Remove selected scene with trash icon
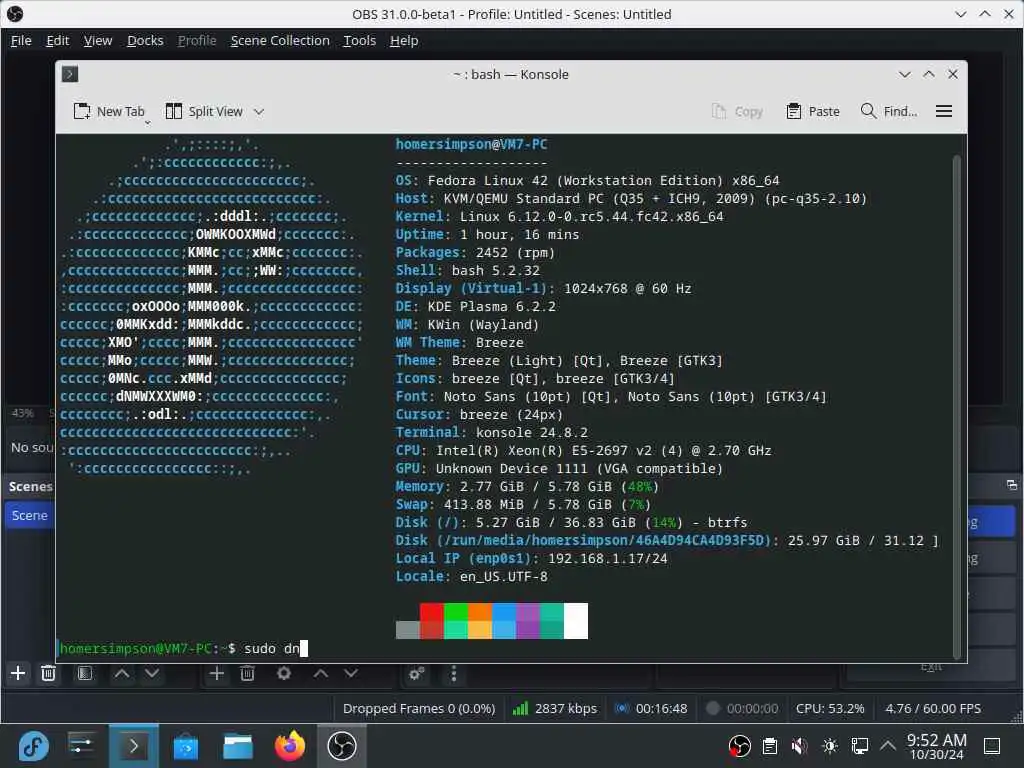The image size is (1024, 768). tap(48, 673)
